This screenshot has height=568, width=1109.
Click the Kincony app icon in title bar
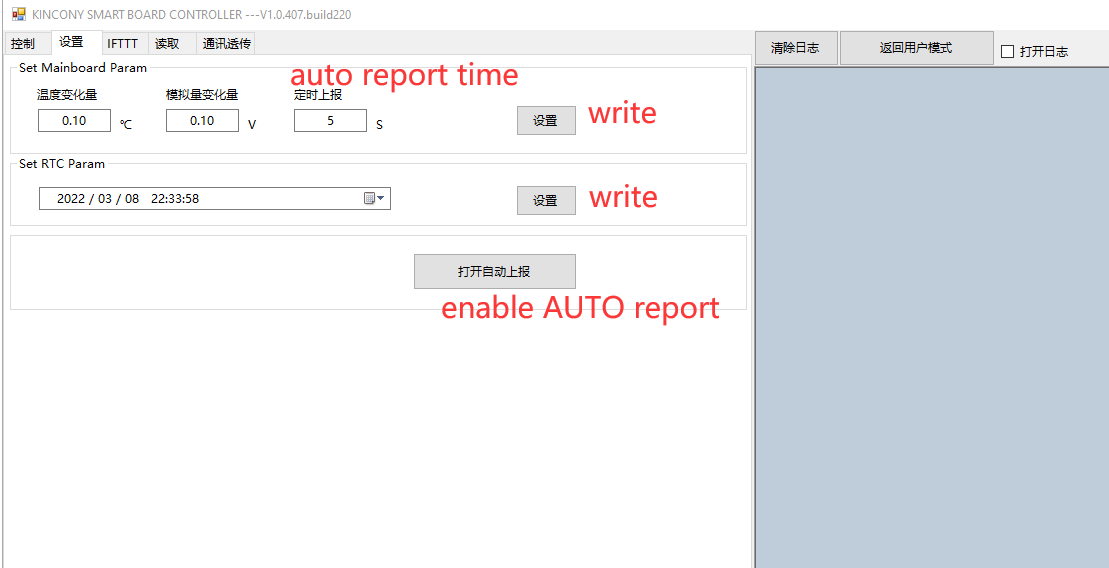(x=18, y=14)
